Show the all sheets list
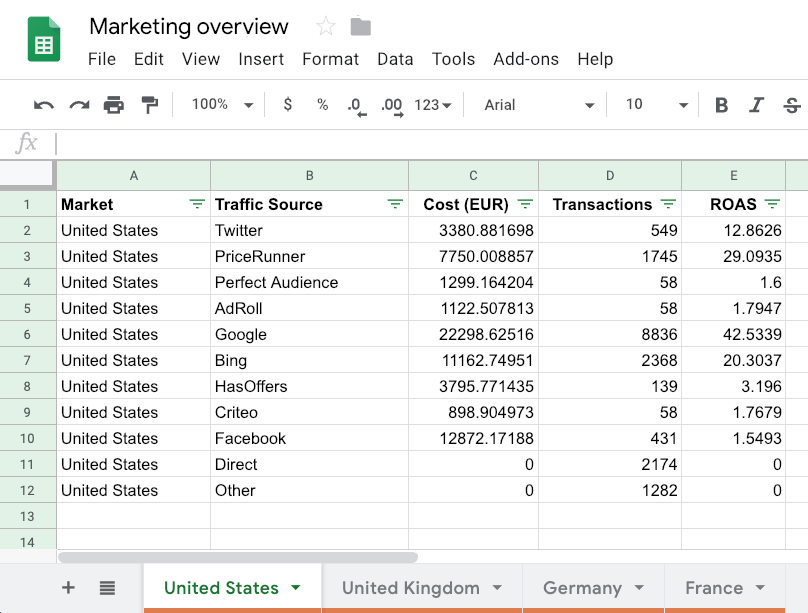 point(107,588)
